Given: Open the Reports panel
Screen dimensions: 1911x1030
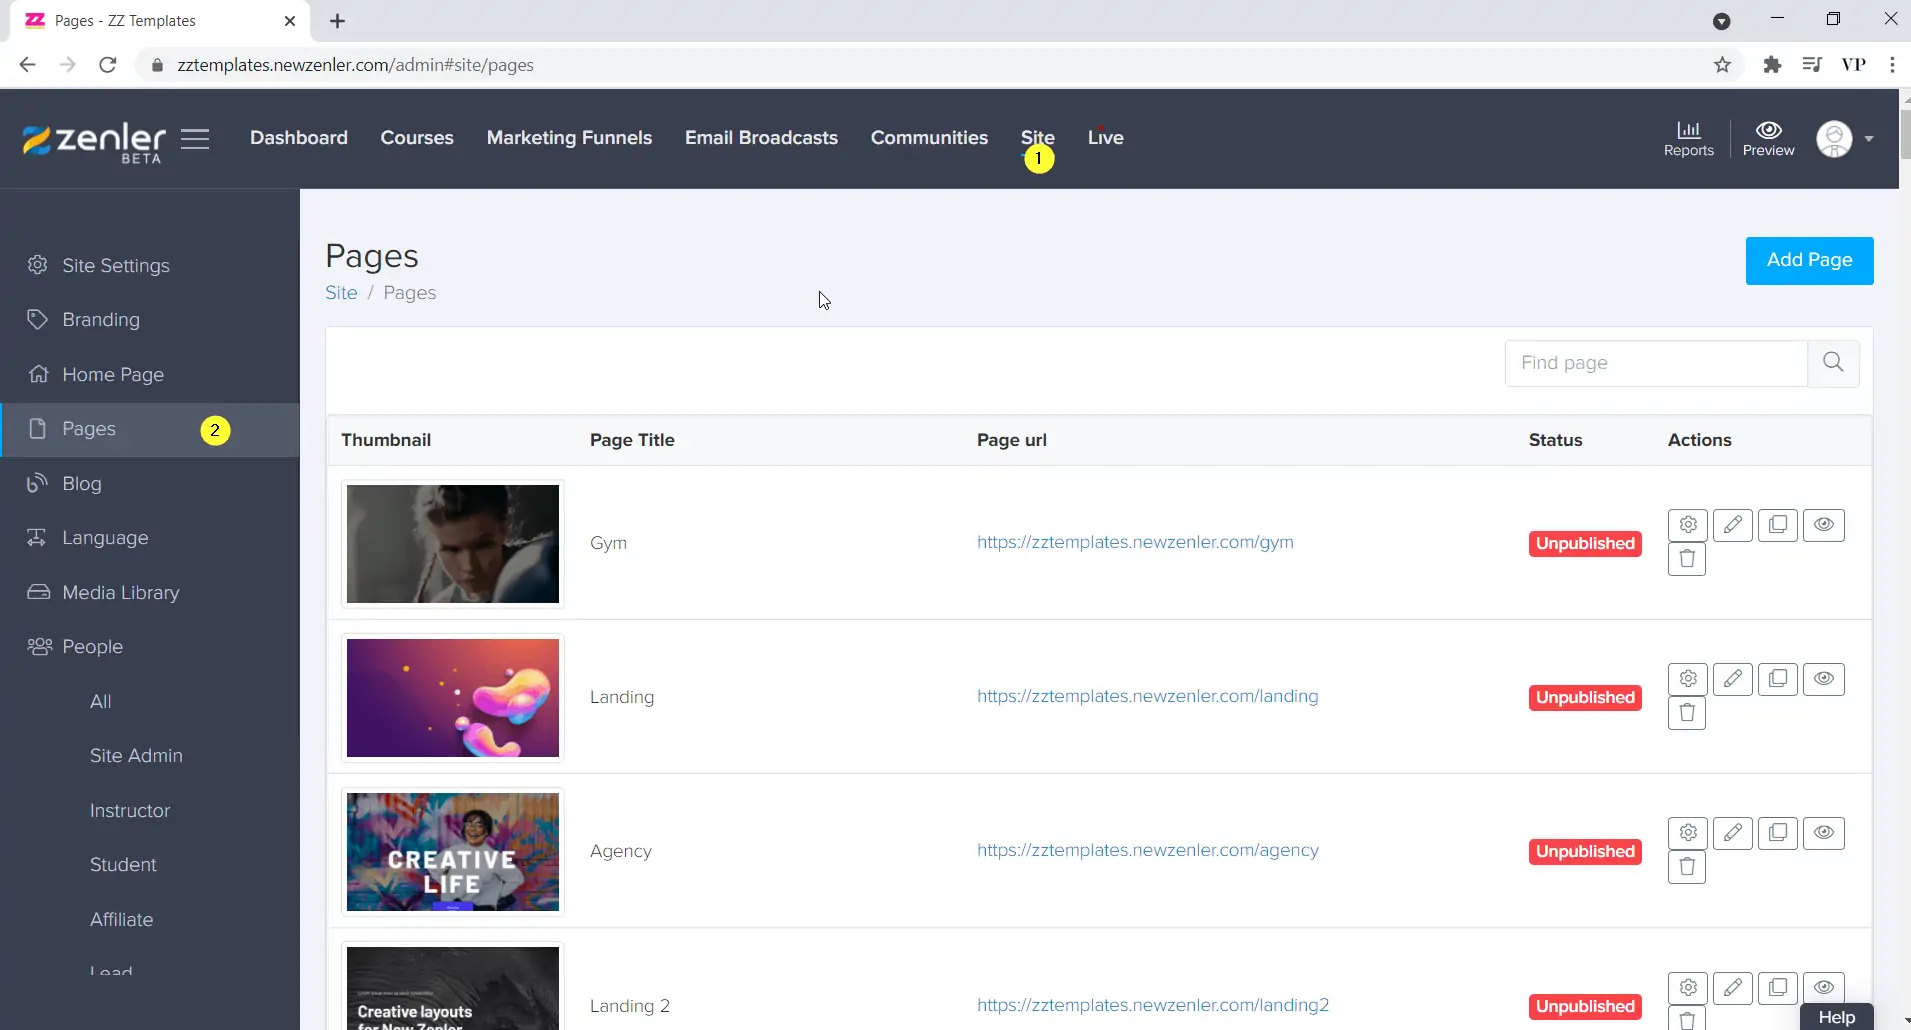Looking at the screenshot, I should tap(1689, 138).
